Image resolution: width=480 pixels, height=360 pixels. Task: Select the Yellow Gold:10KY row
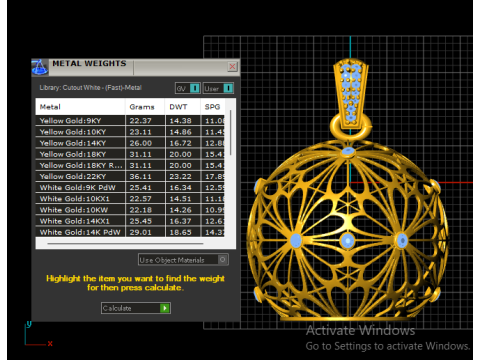130,132
